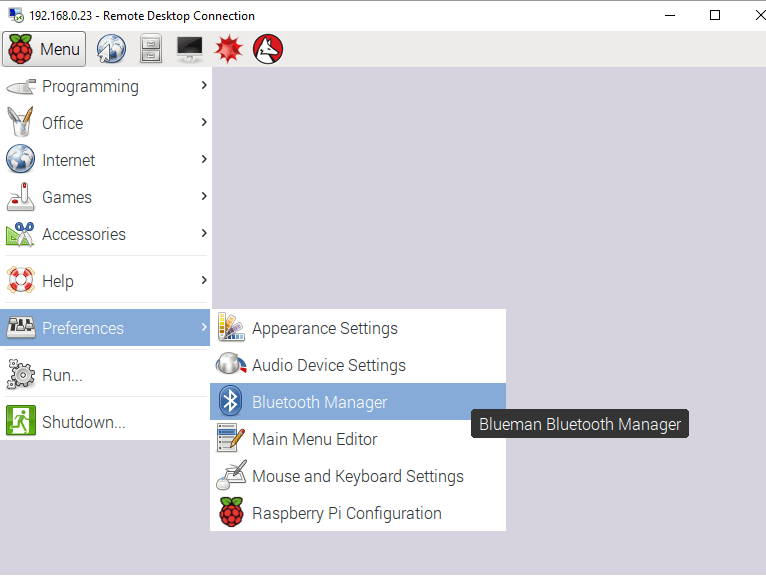Screen dimensions: 766x576
Task: Open the Wolfram wolf icon in taskbar
Action: [268, 49]
